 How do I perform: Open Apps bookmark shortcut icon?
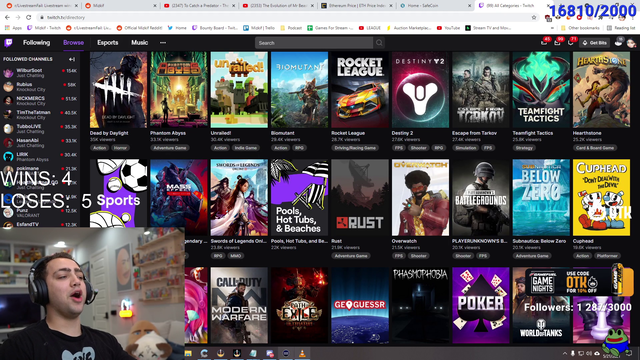(x=7, y=28)
